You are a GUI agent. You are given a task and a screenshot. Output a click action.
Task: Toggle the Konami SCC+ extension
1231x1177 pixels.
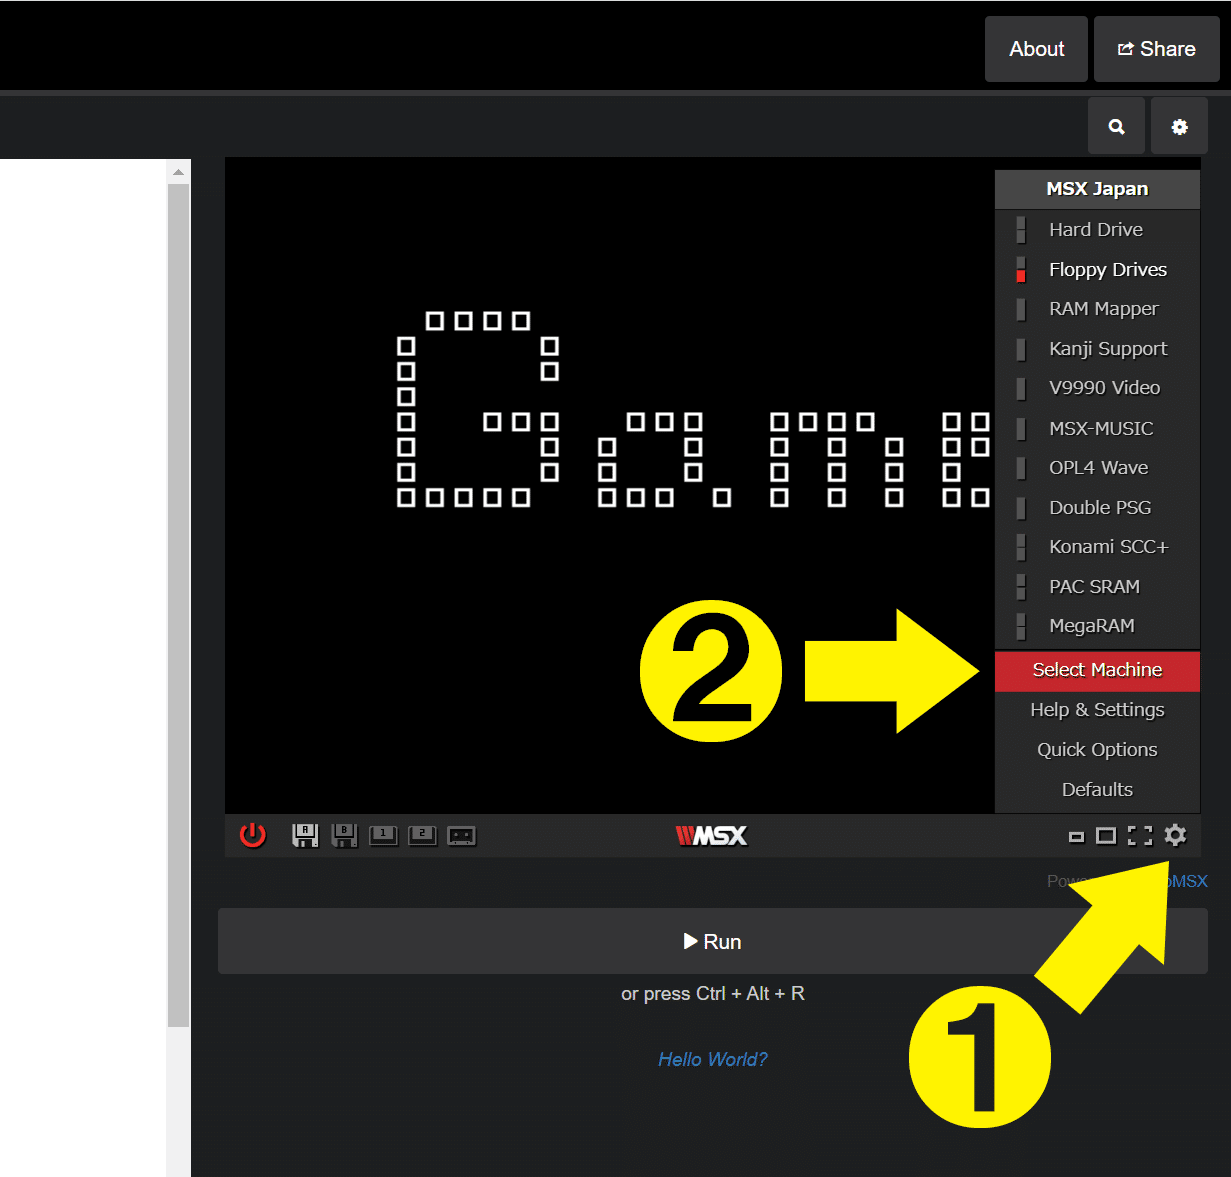pyautogui.click(x=1097, y=547)
